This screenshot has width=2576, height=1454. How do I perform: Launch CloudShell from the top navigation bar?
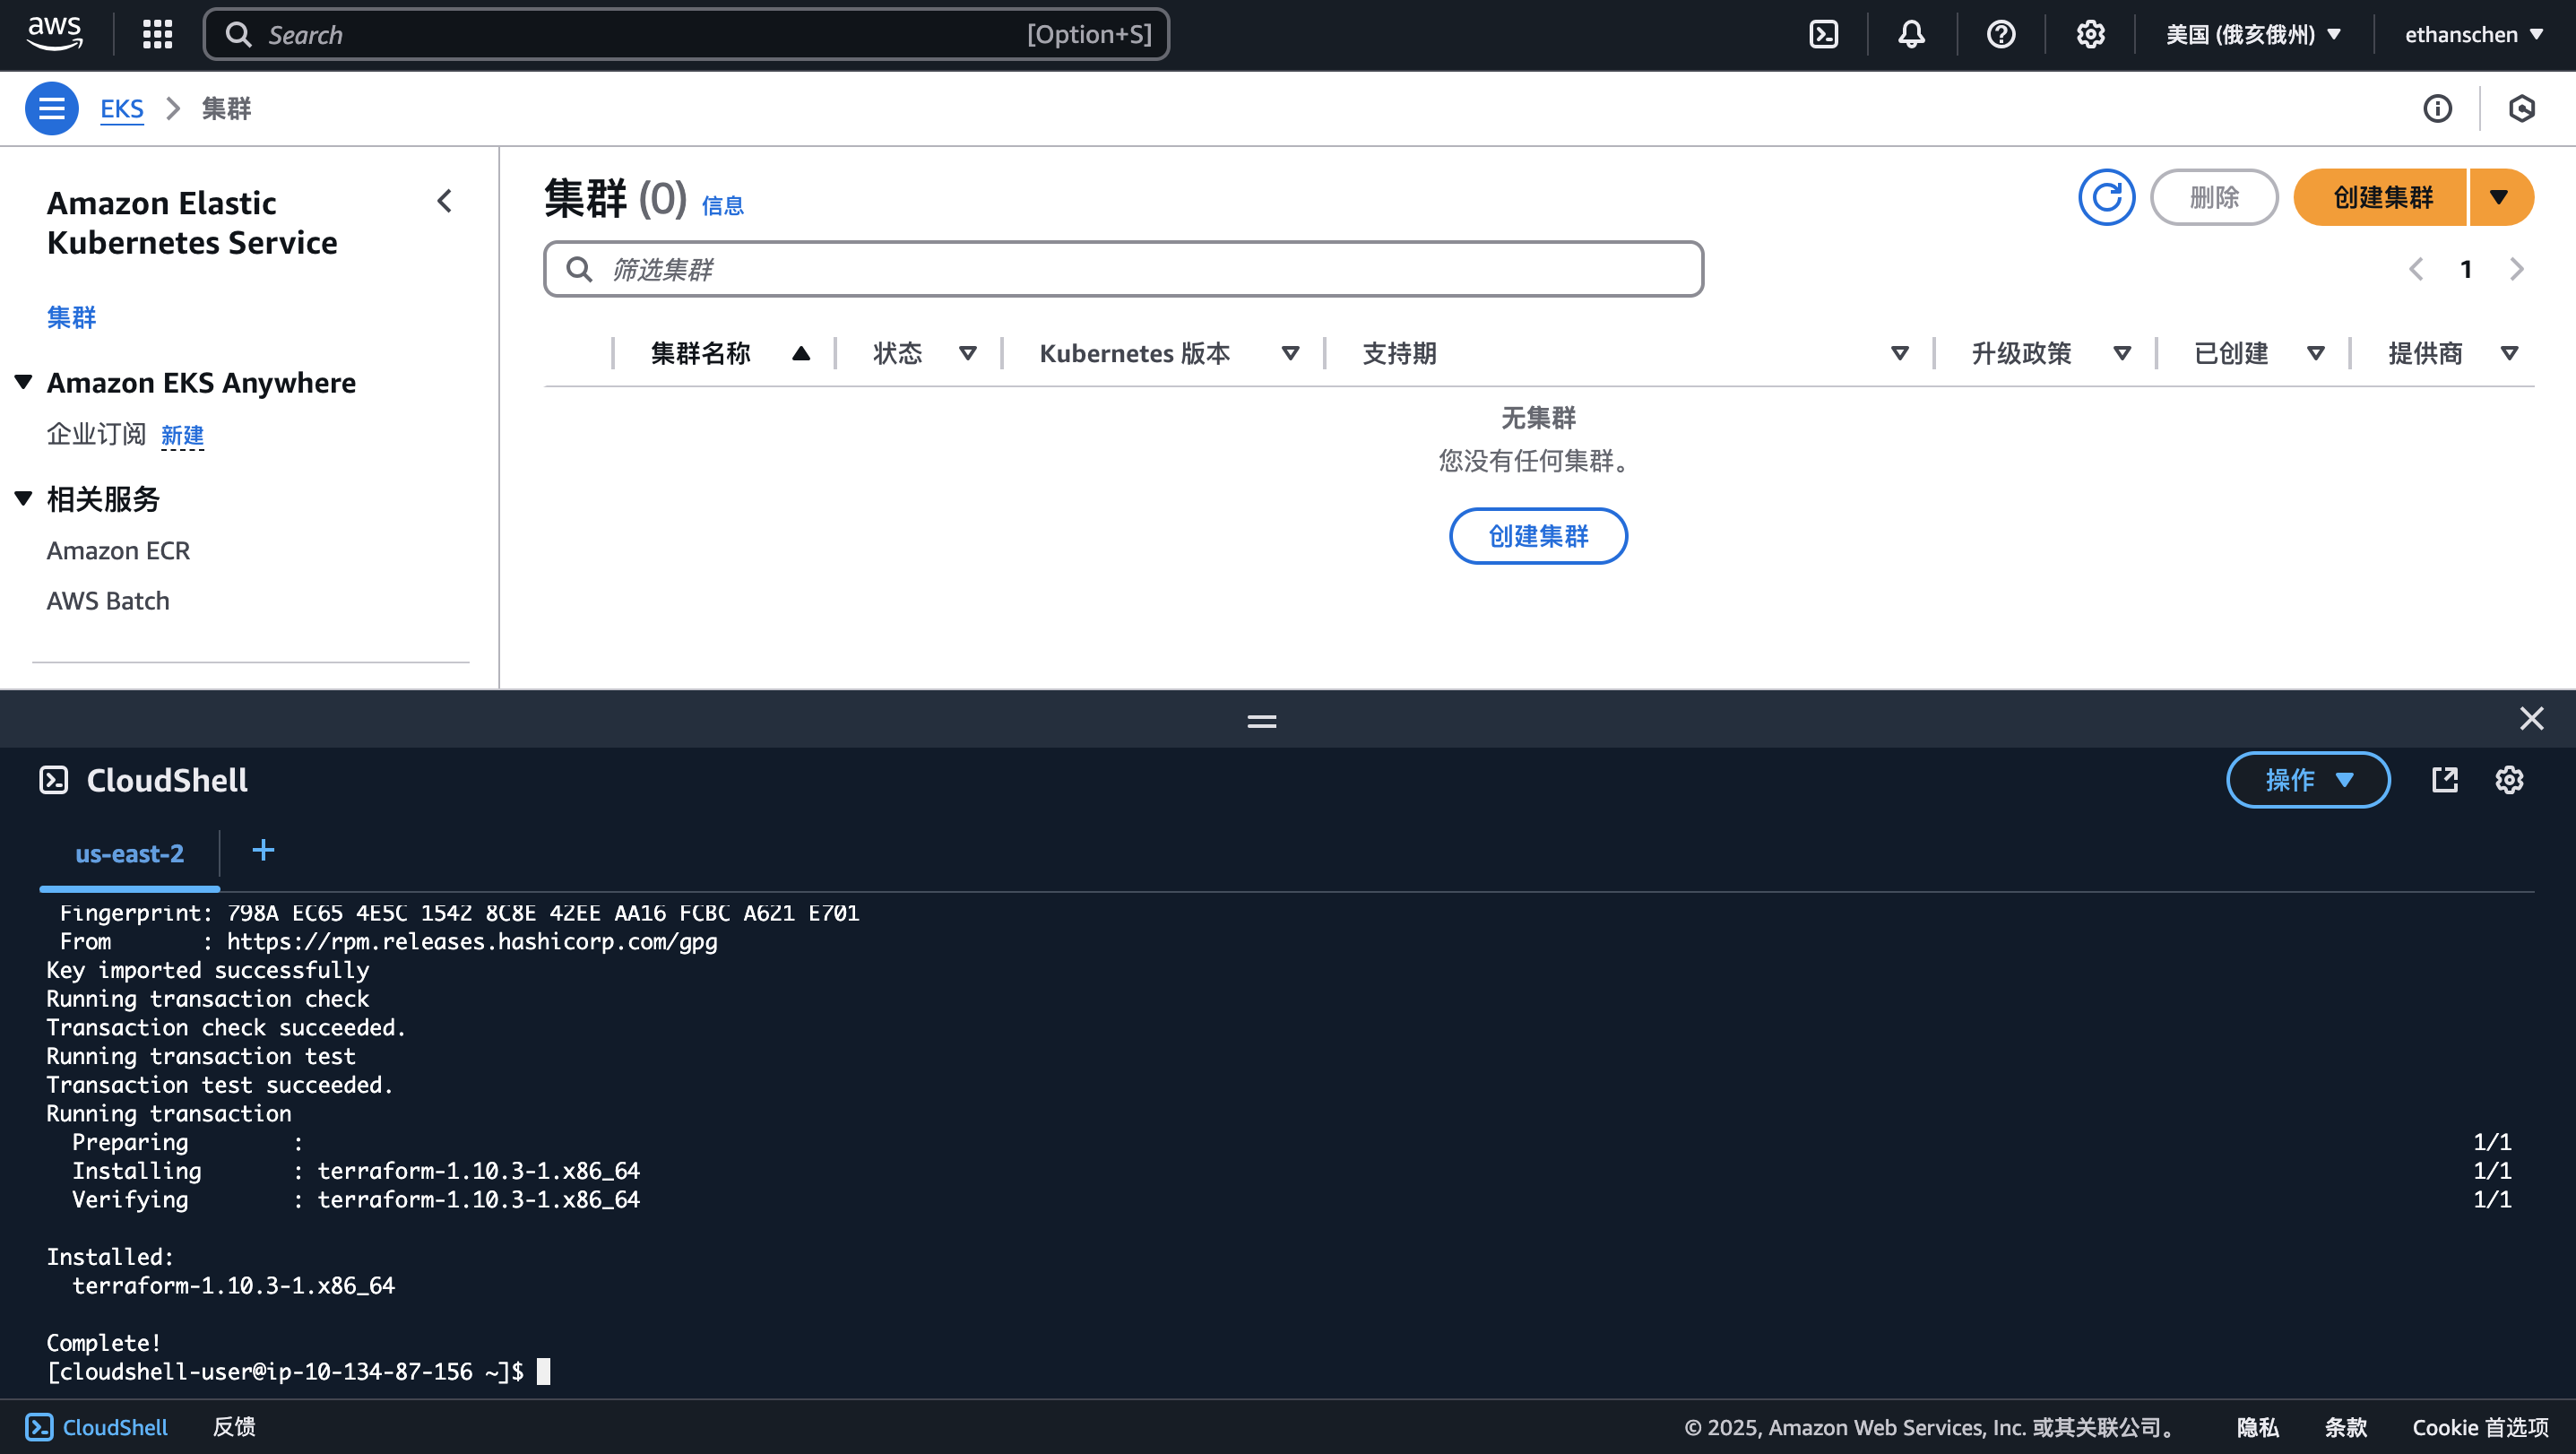pos(1822,33)
